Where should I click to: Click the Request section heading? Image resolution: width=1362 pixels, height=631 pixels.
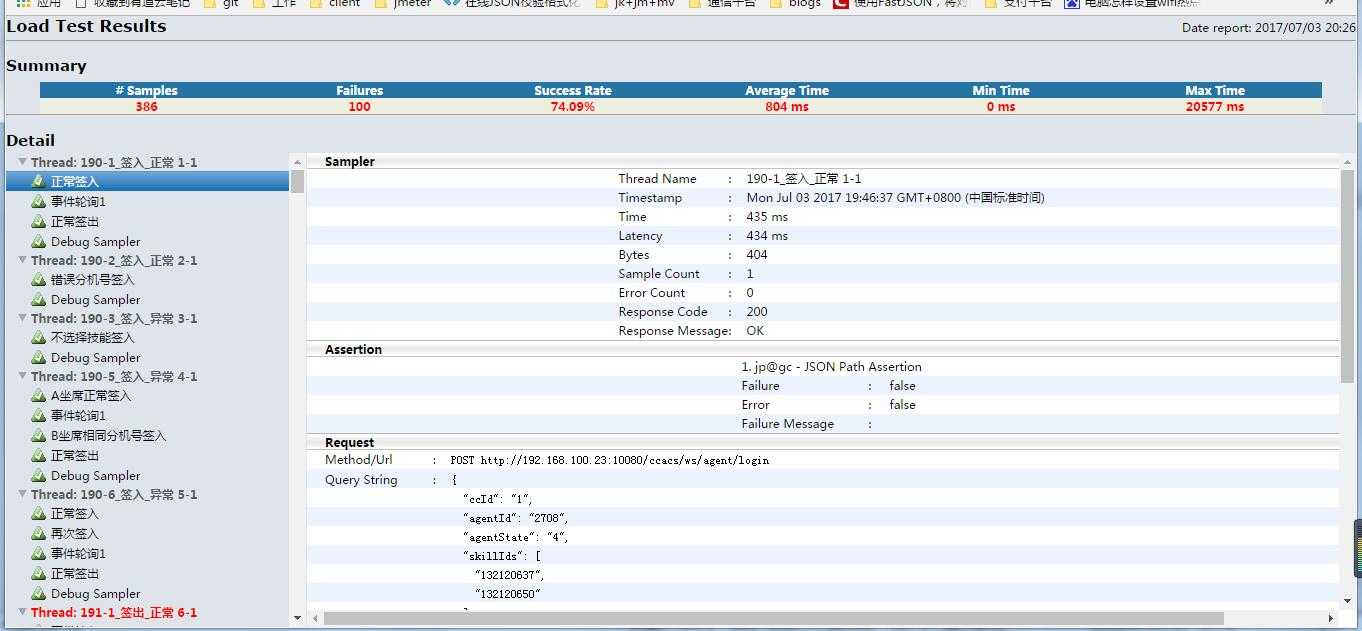tap(349, 442)
